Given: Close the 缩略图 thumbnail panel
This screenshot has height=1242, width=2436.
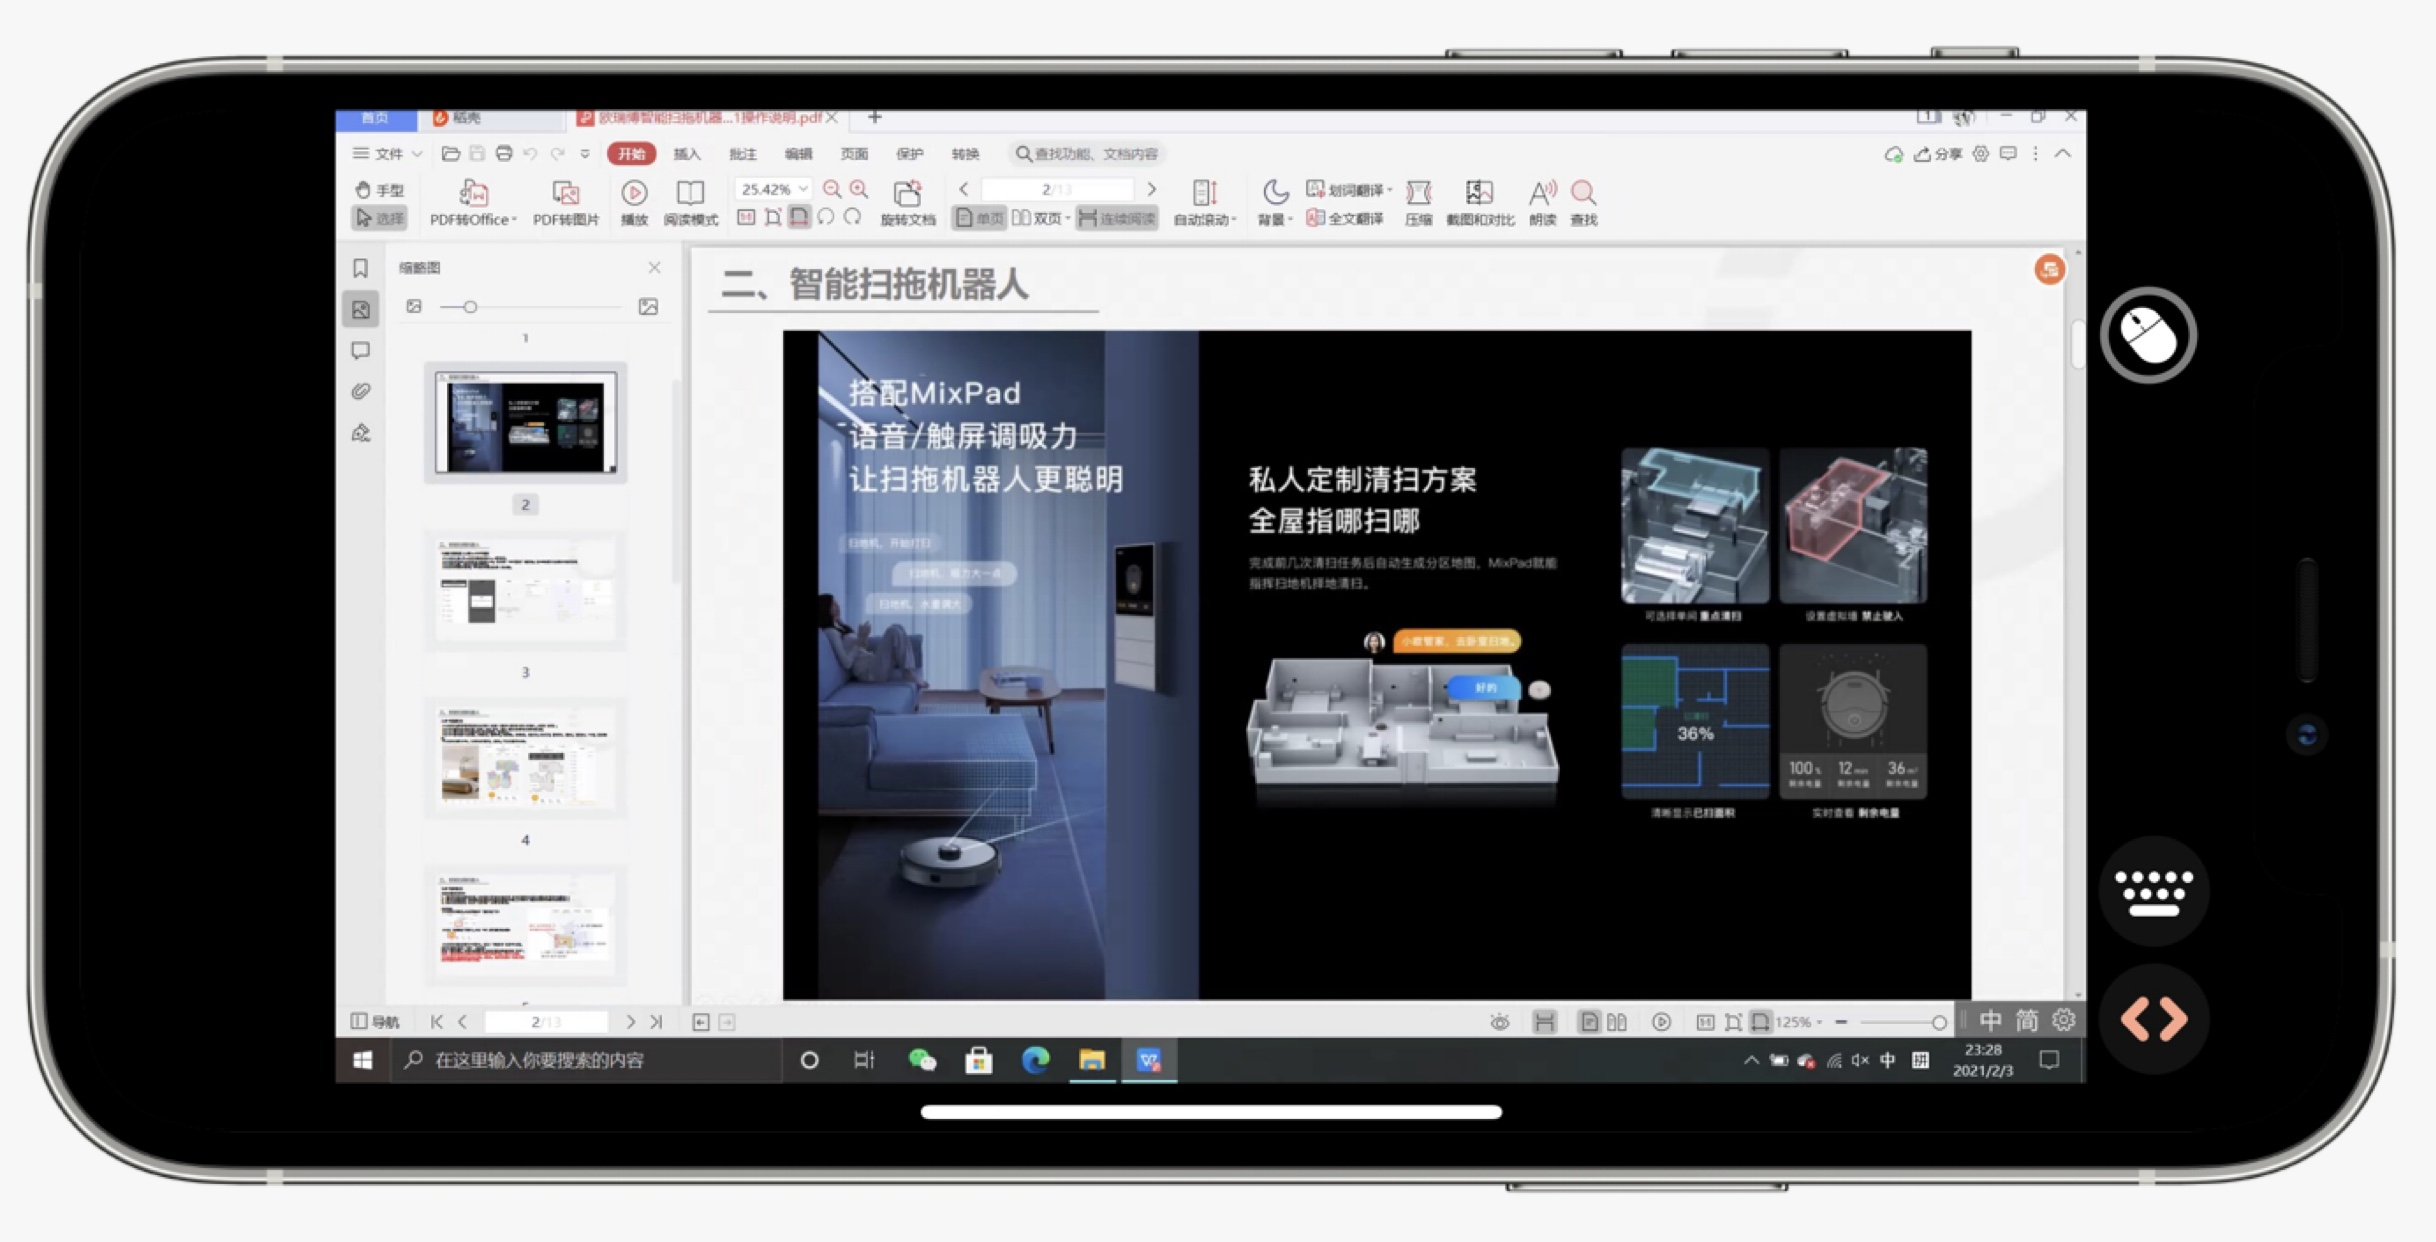Looking at the screenshot, I should tap(654, 267).
